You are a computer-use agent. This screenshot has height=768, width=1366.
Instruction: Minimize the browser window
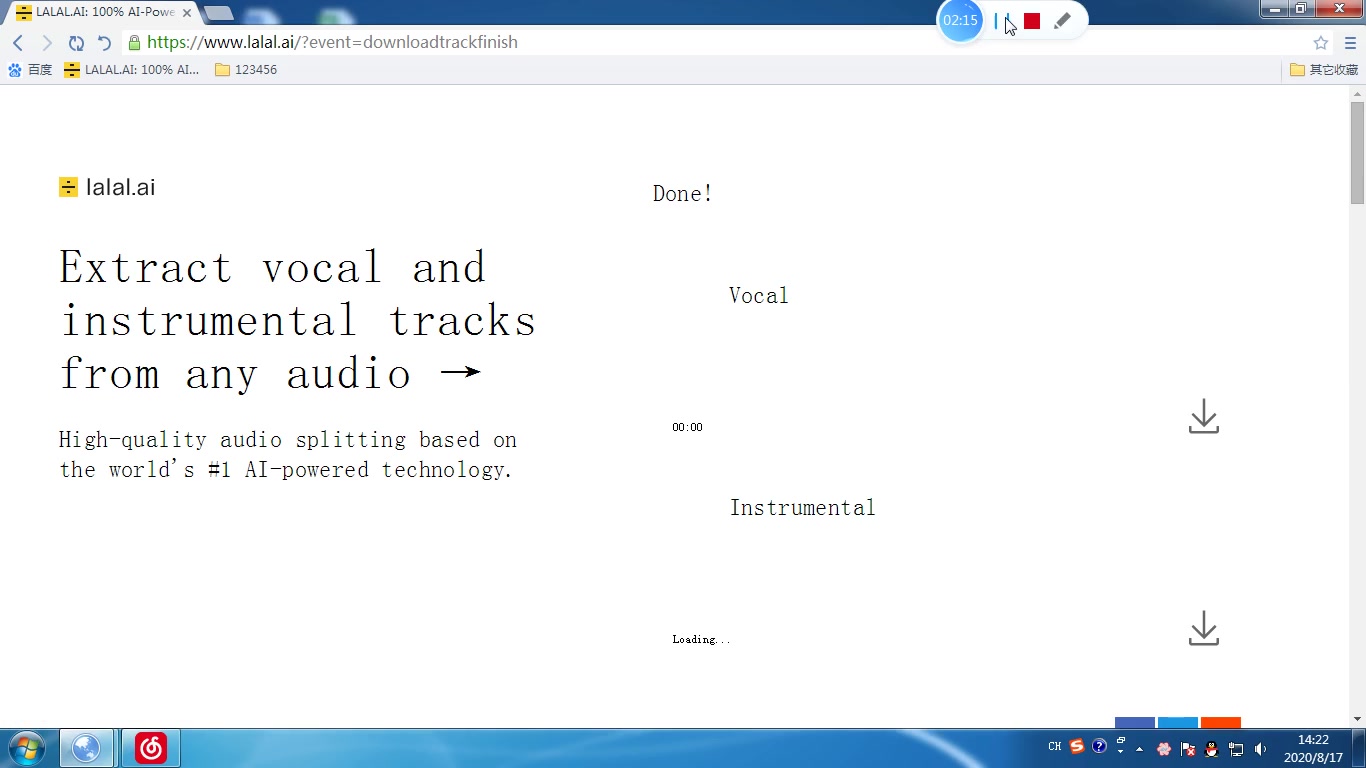click(1275, 8)
